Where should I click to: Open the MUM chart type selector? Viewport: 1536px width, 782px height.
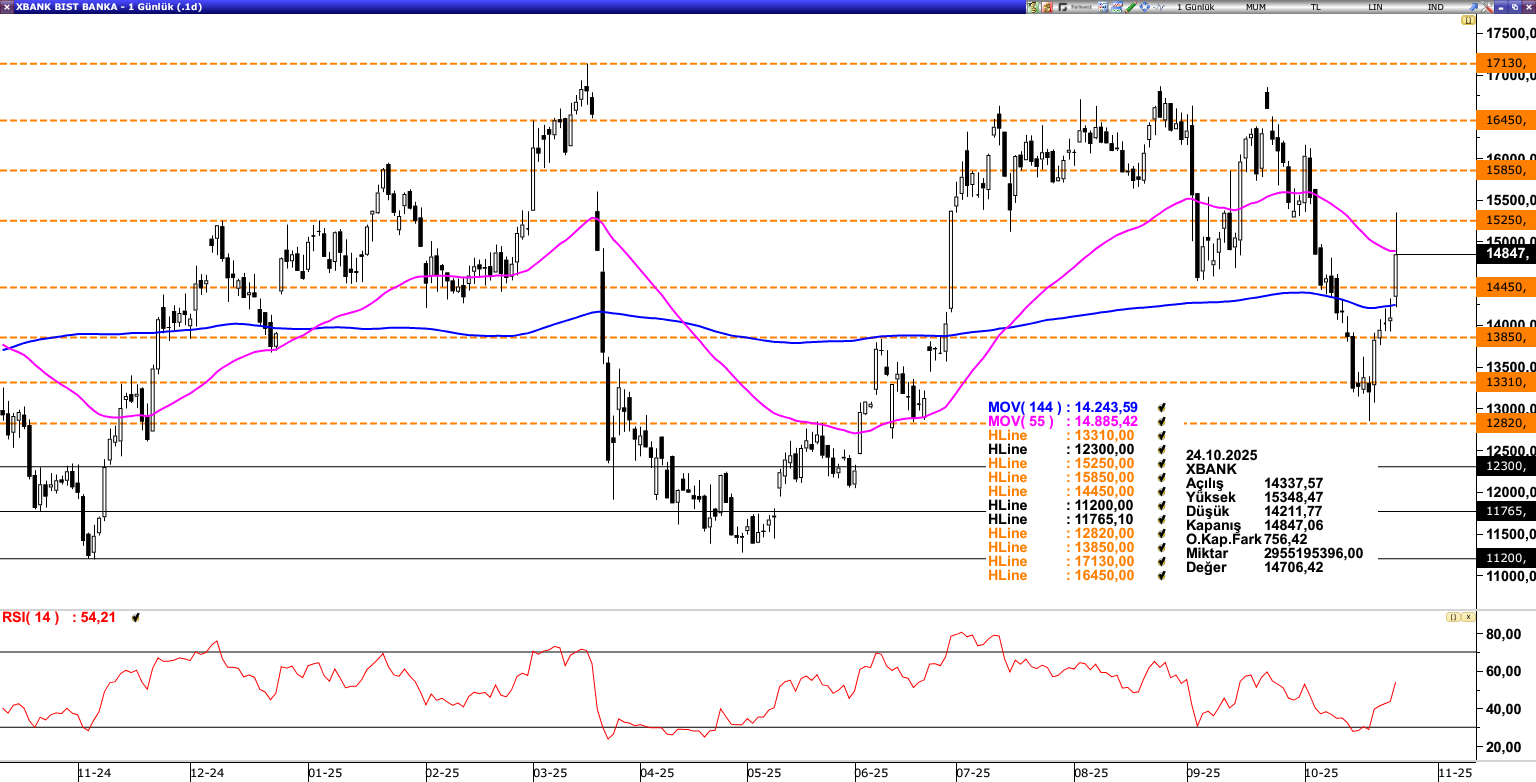[1256, 7]
